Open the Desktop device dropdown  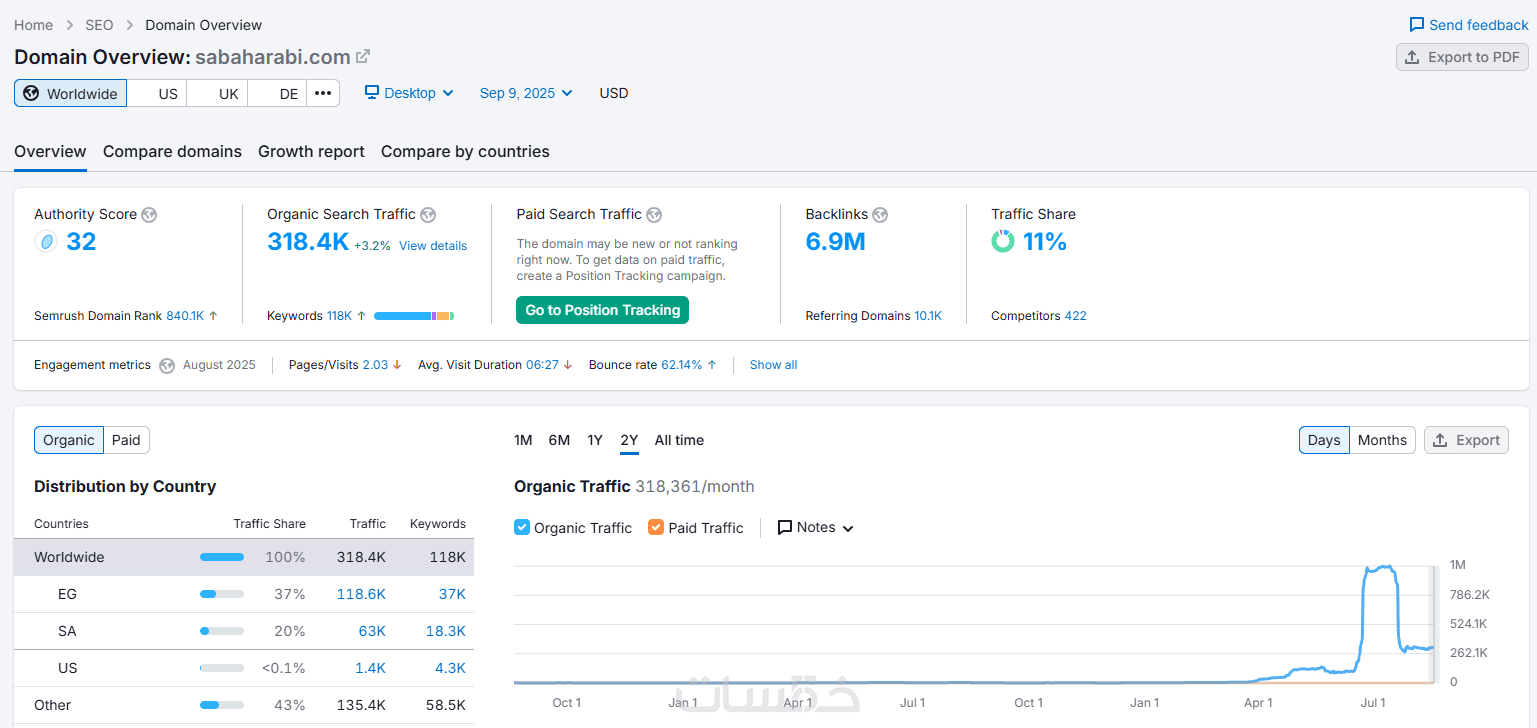pyautogui.click(x=409, y=93)
